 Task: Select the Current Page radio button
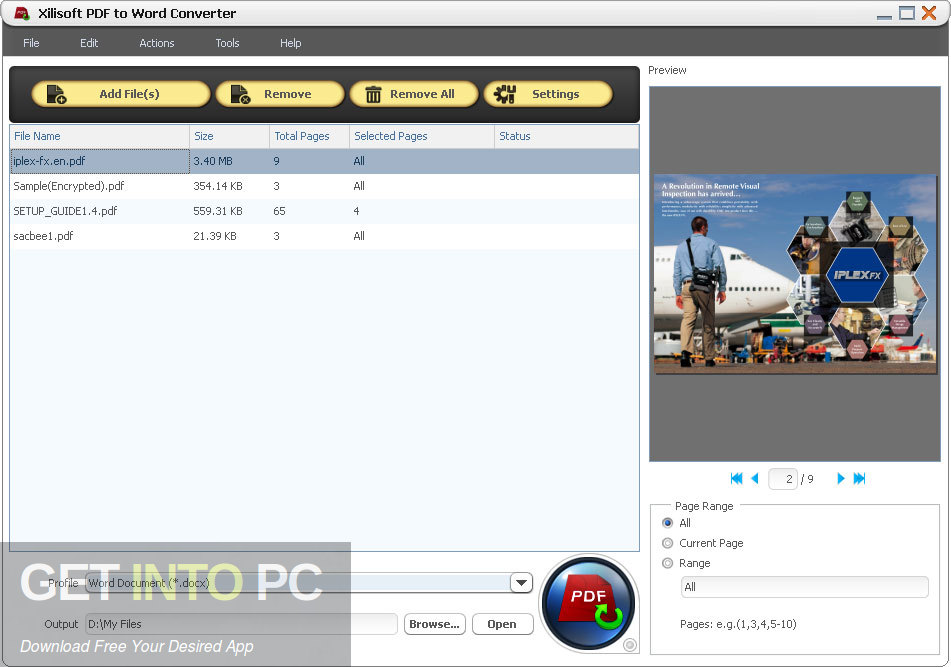[668, 543]
